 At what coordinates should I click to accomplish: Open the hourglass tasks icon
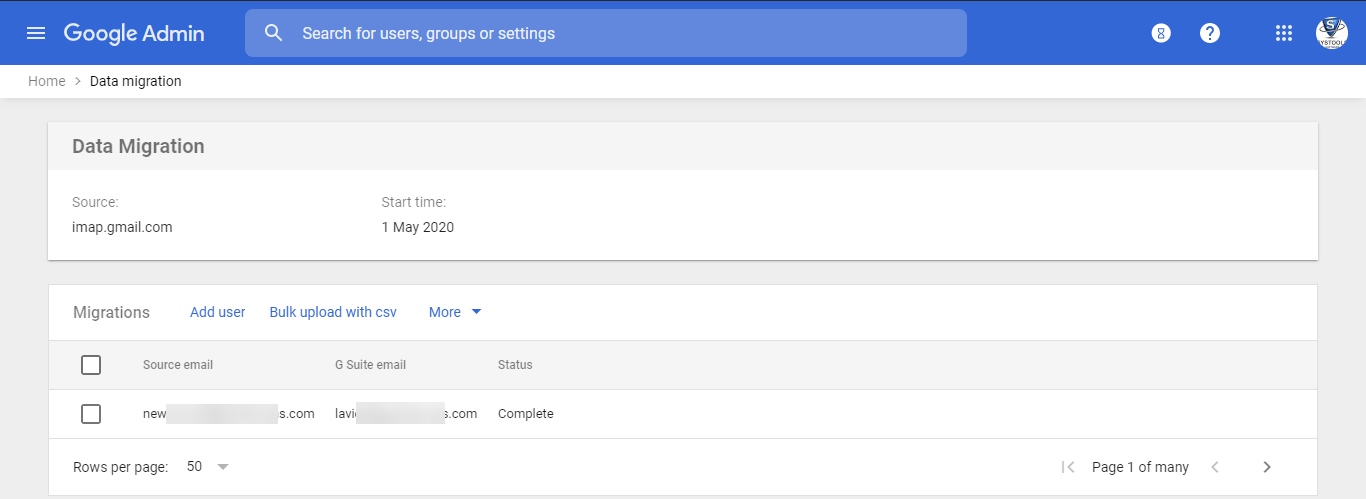point(1161,33)
